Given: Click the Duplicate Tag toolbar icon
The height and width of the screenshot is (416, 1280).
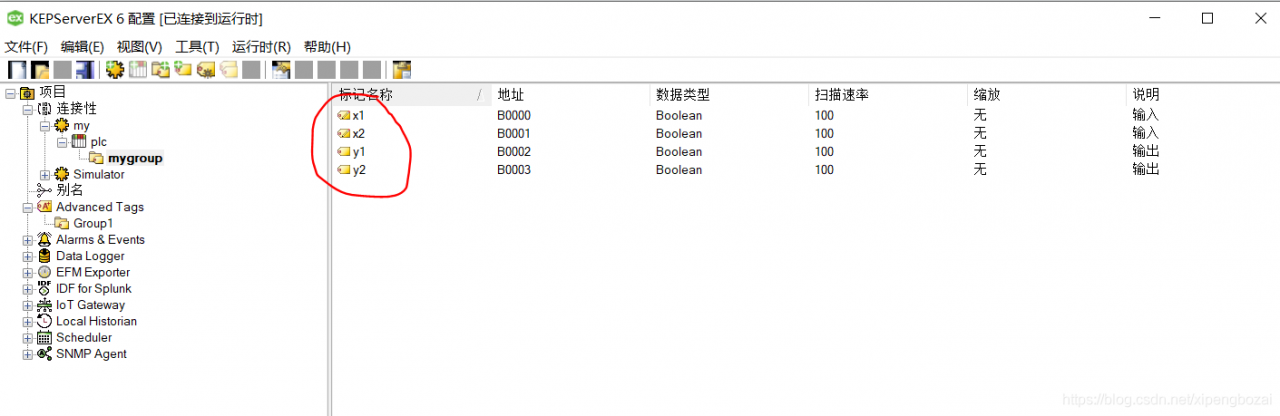Looking at the screenshot, I should click(x=229, y=69).
